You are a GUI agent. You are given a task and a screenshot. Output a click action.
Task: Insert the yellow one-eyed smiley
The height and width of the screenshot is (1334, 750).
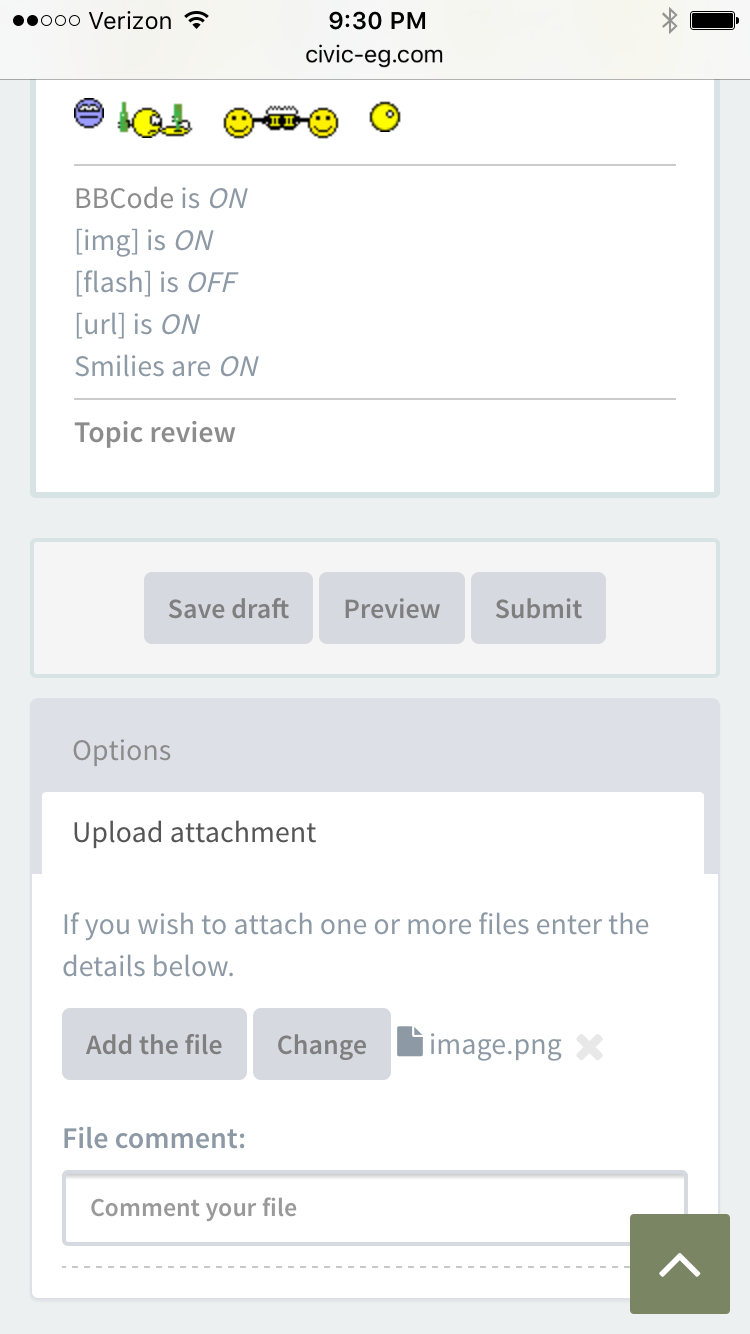pyautogui.click(x=385, y=118)
